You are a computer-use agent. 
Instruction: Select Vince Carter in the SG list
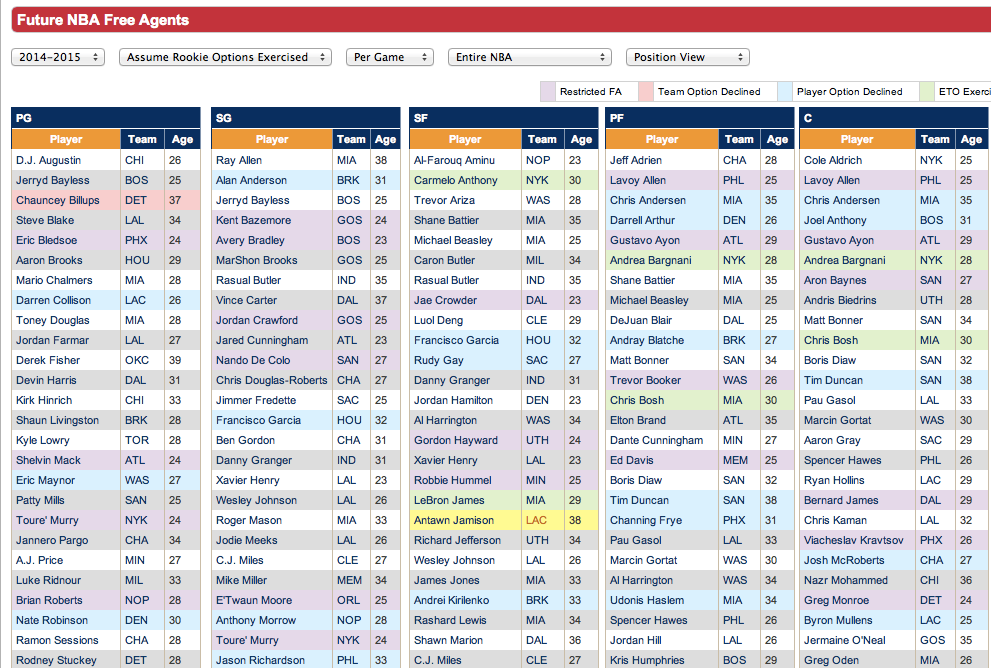point(246,300)
